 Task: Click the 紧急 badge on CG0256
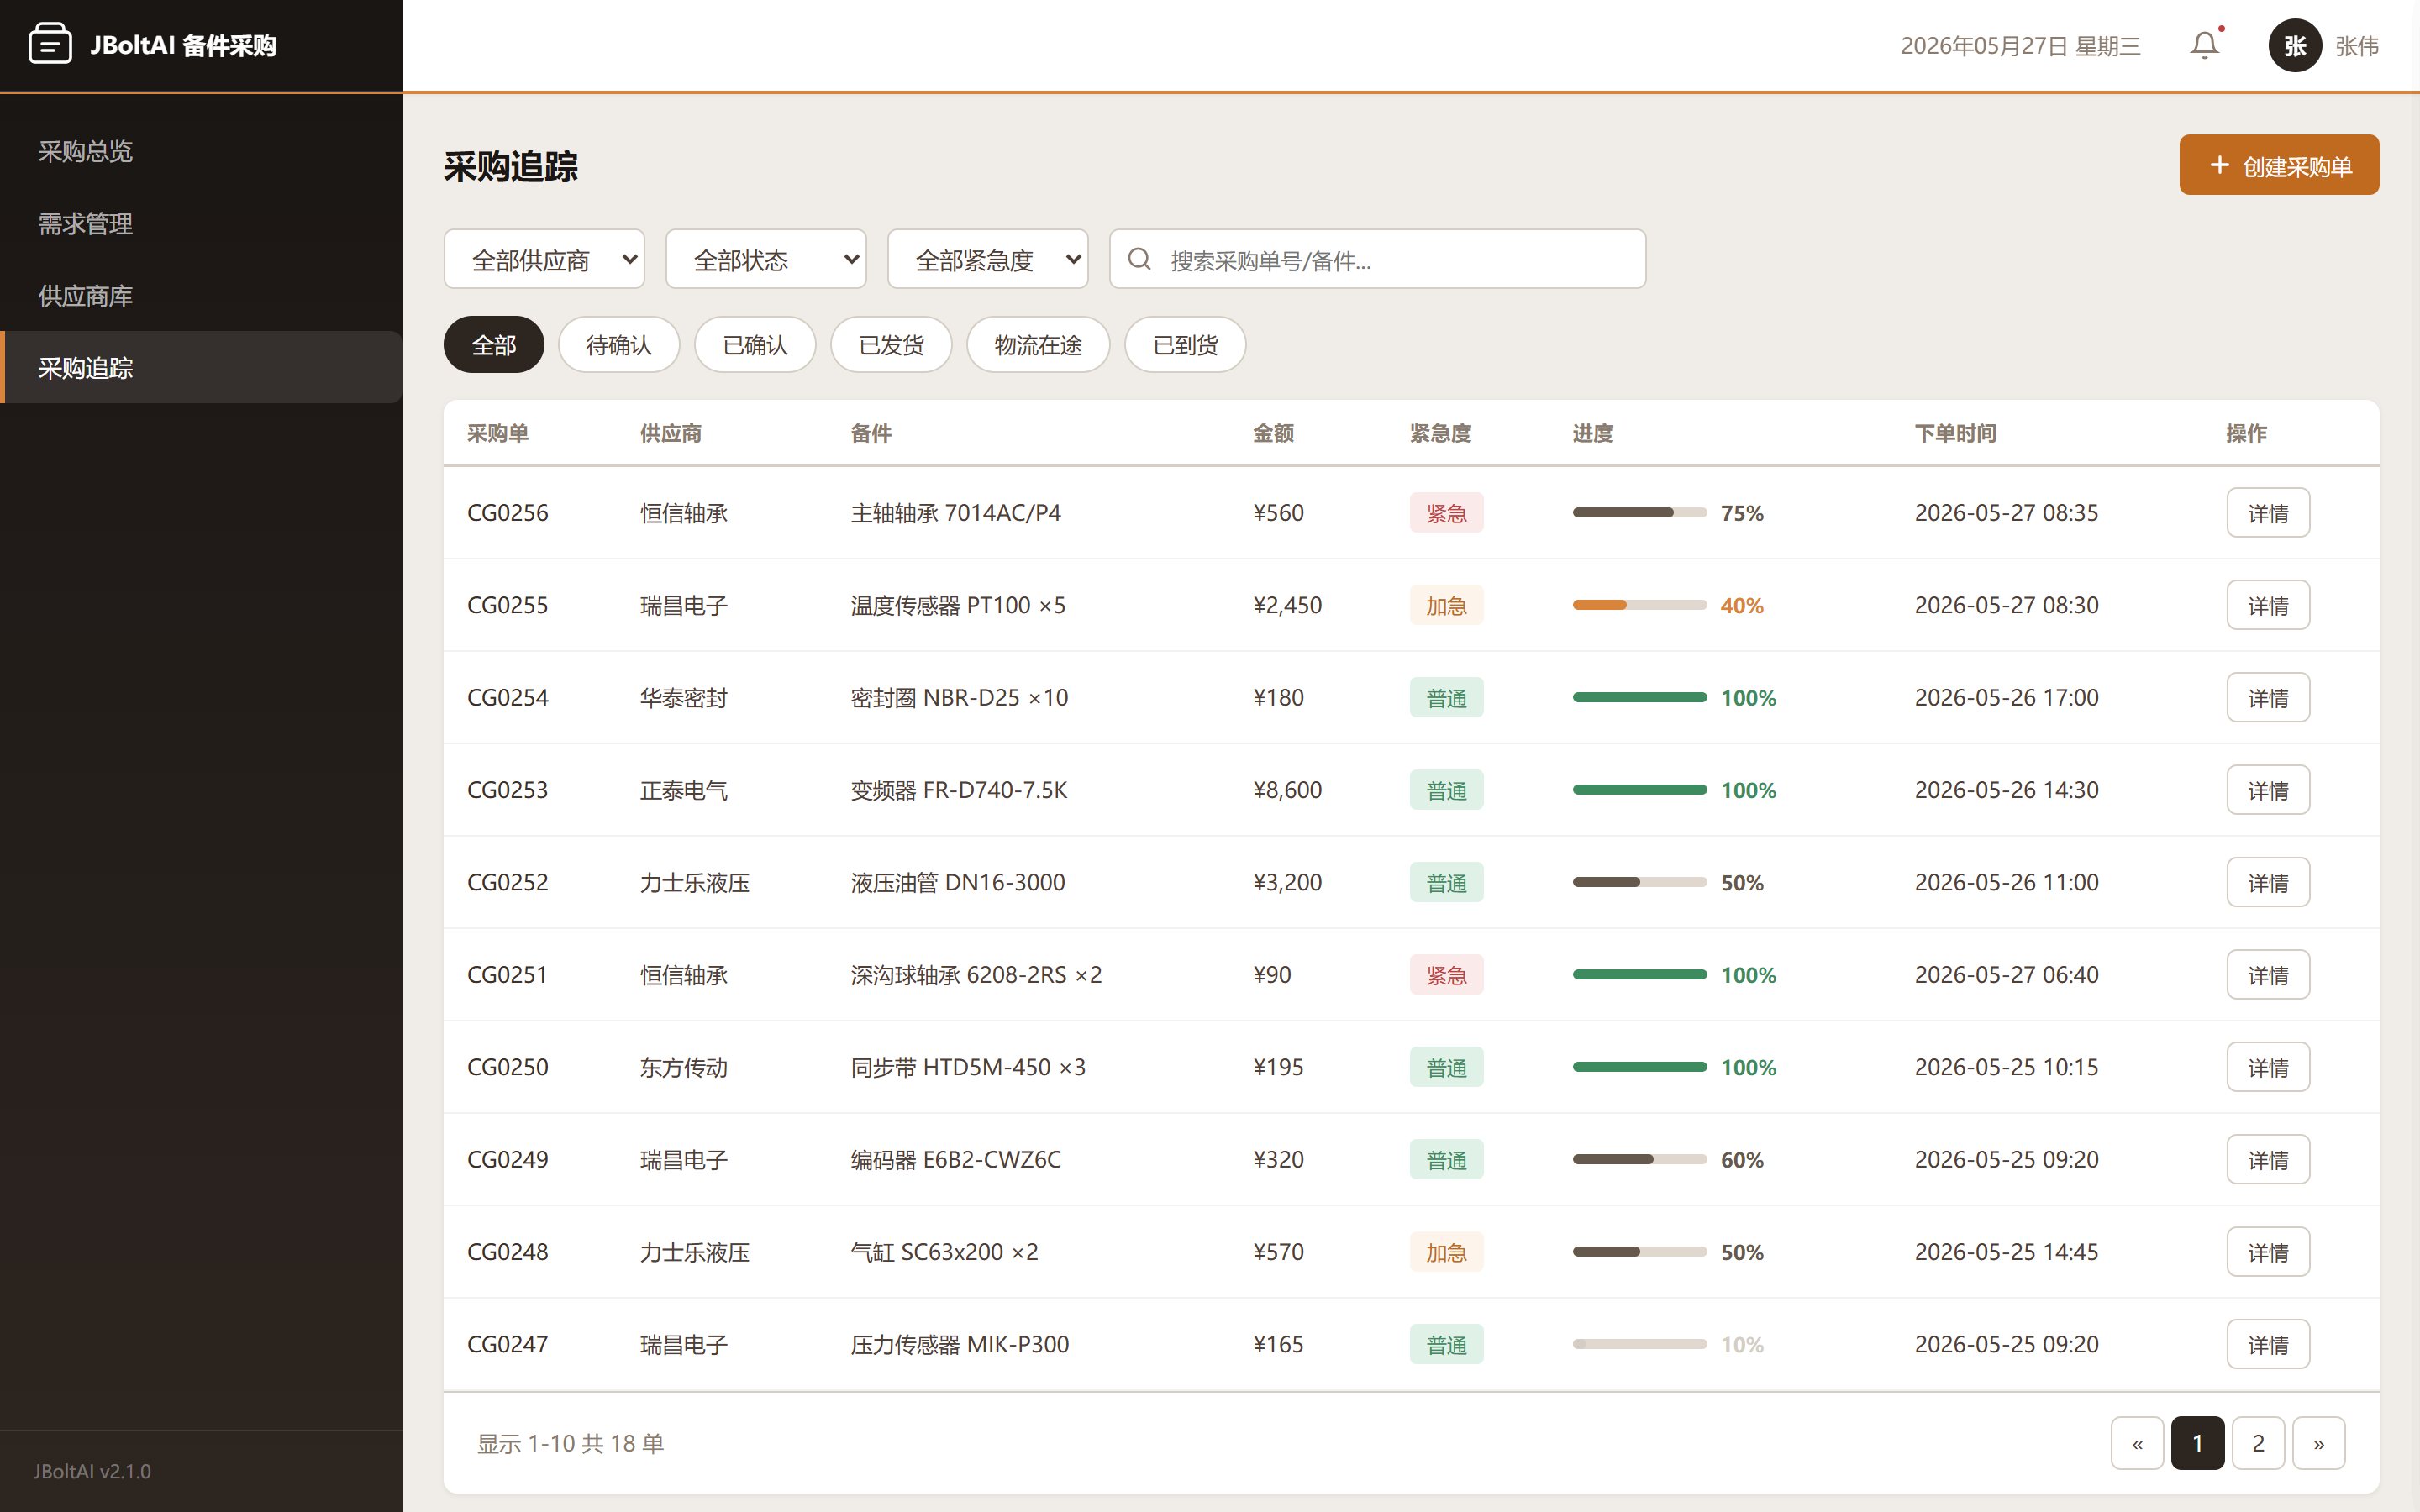[x=1446, y=513]
